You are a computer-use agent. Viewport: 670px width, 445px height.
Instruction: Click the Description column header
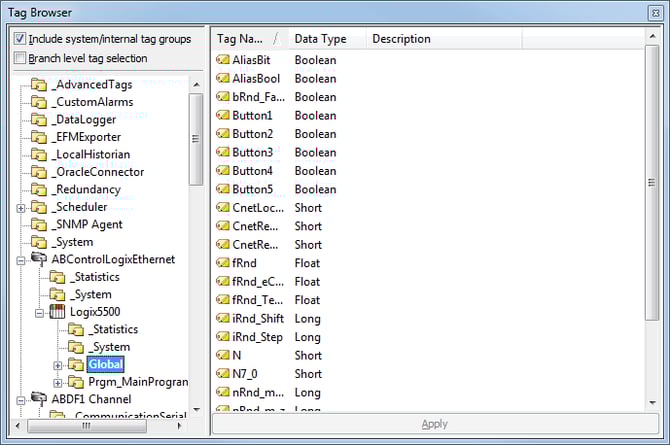pos(400,39)
